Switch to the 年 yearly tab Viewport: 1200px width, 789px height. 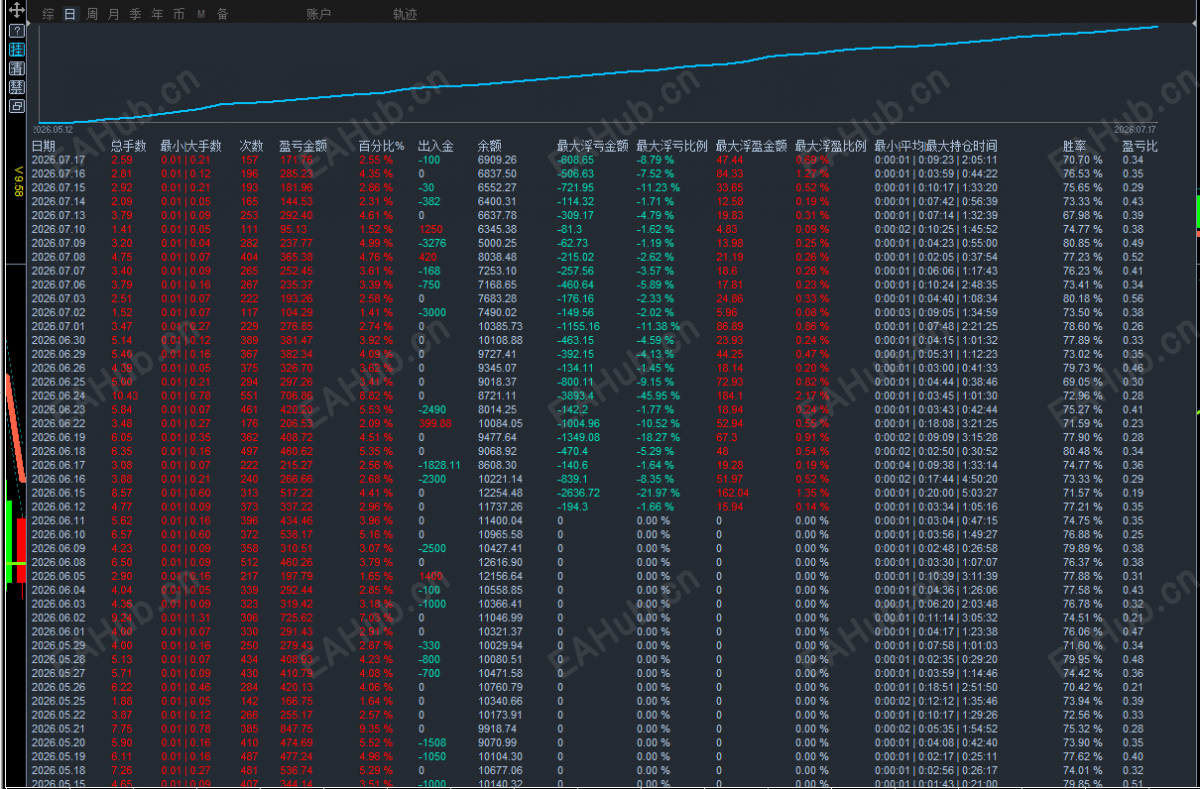coord(157,14)
